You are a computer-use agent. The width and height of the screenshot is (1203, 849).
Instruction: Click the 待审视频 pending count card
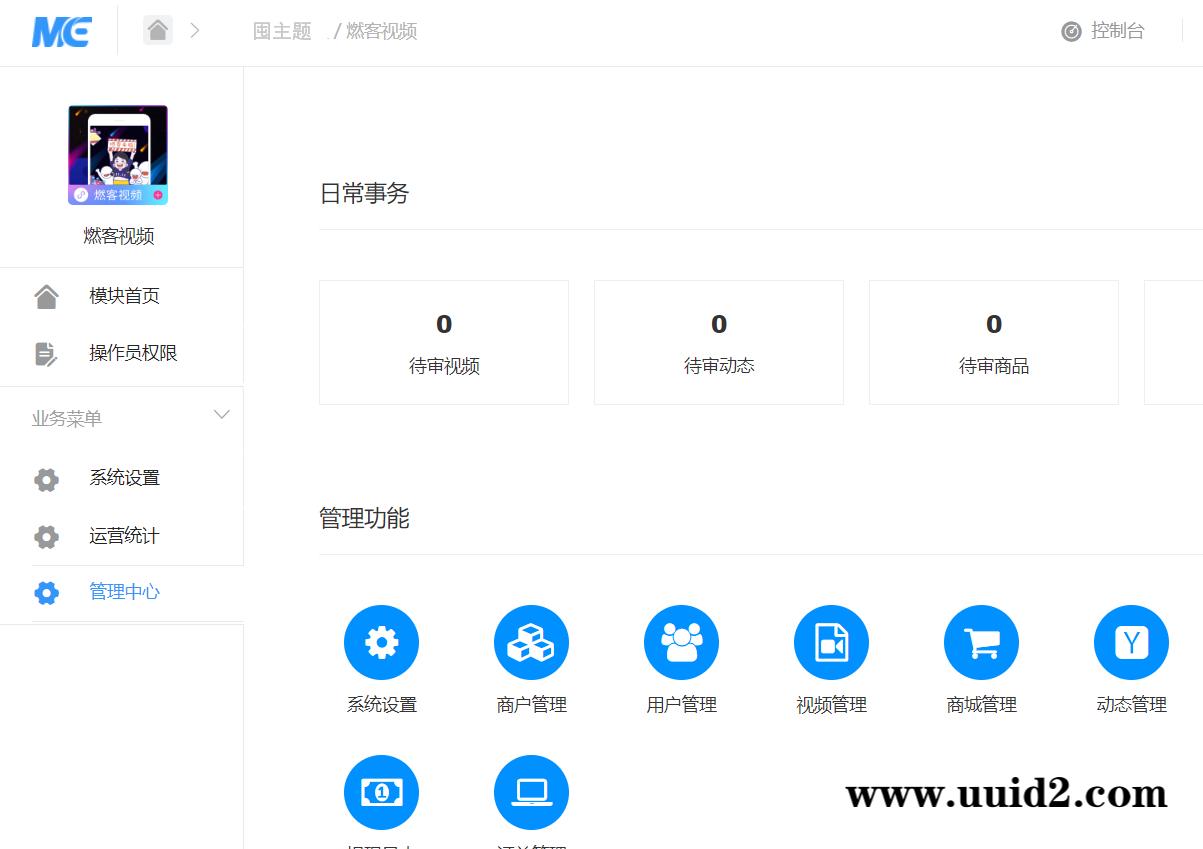[x=443, y=342]
